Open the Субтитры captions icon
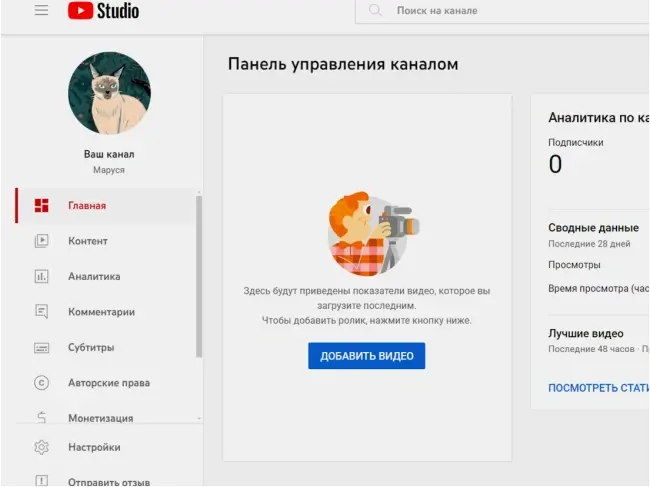The image size is (650, 487). [41, 348]
